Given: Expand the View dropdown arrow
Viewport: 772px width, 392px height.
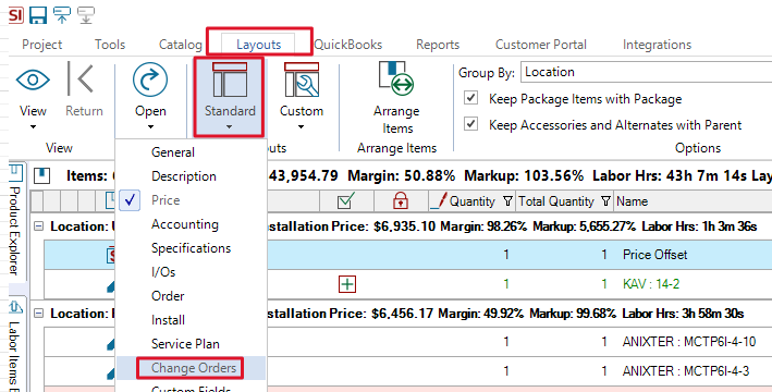Looking at the screenshot, I should tap(33, 127).
